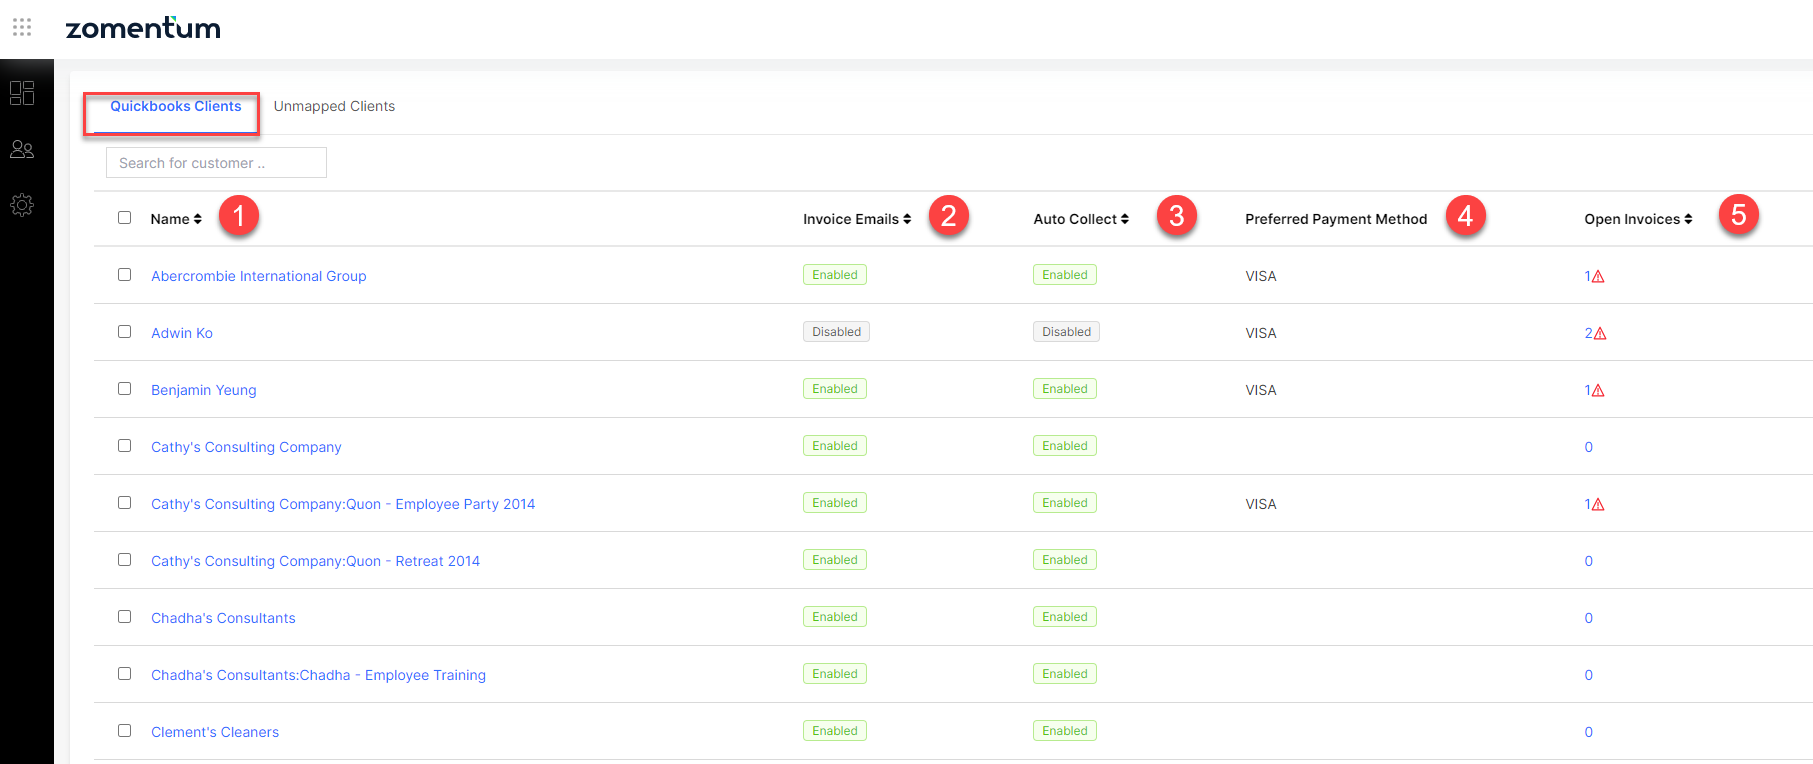Click overdue warning icon for Benjamin Yeung

pyautogui.click(x=1598, y=391)
